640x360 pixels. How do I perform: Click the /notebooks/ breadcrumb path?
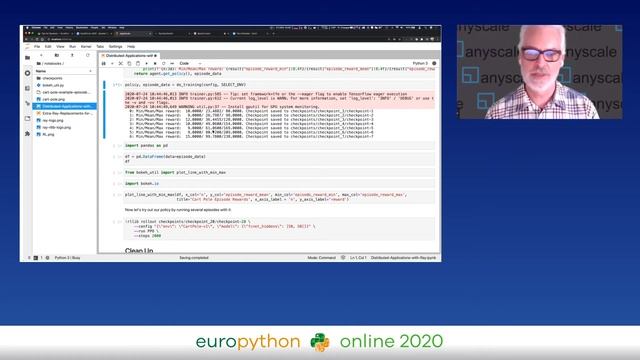[x=53, y=64]
